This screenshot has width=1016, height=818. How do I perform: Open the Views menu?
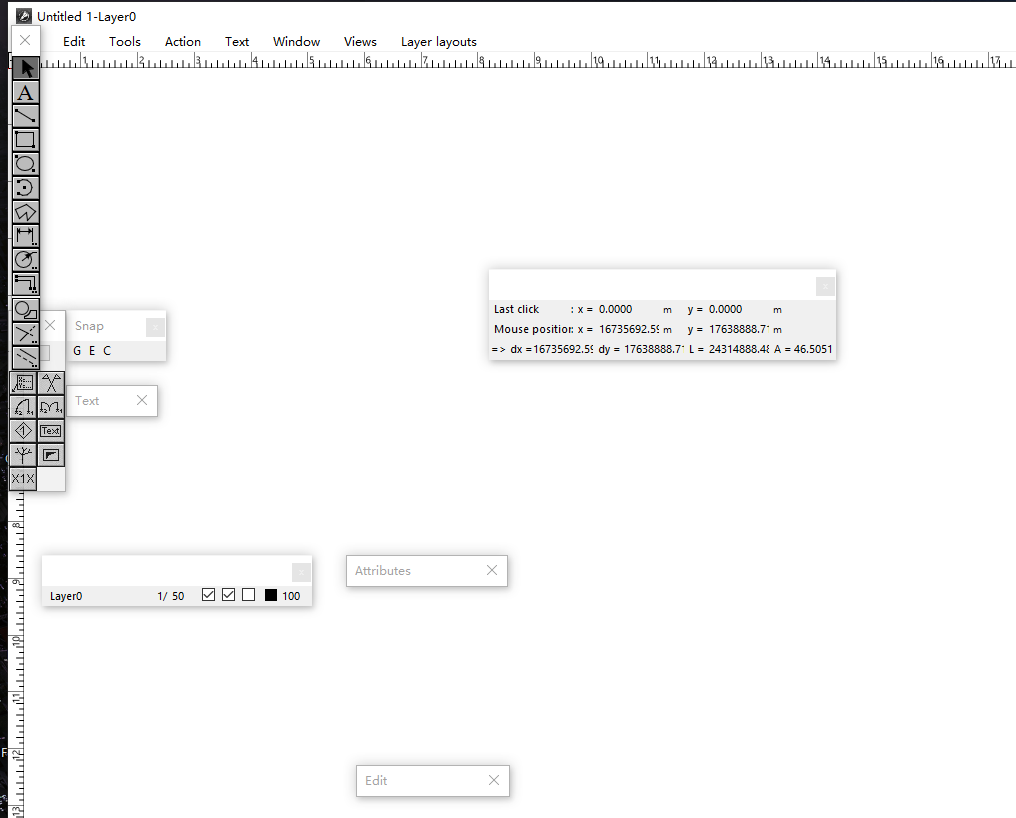(360, 42)
